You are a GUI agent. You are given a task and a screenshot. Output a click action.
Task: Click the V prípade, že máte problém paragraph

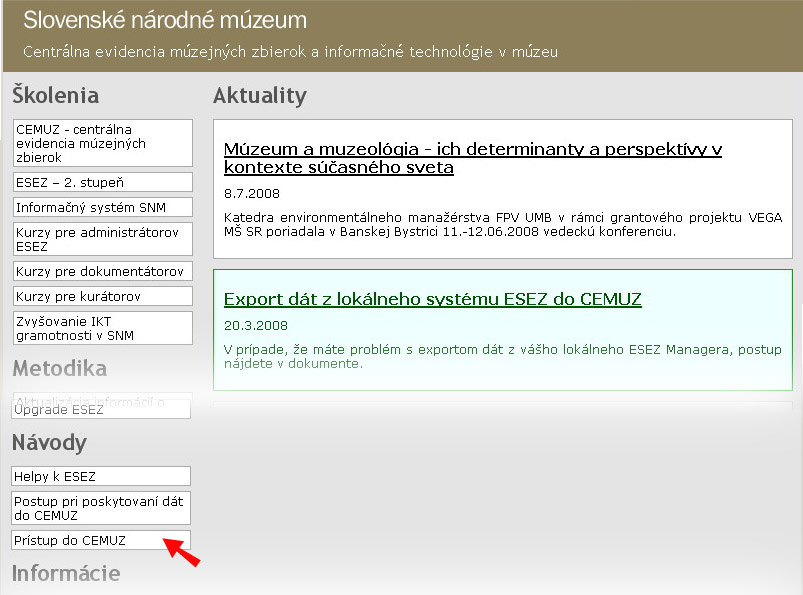click(x=503, y=356)
